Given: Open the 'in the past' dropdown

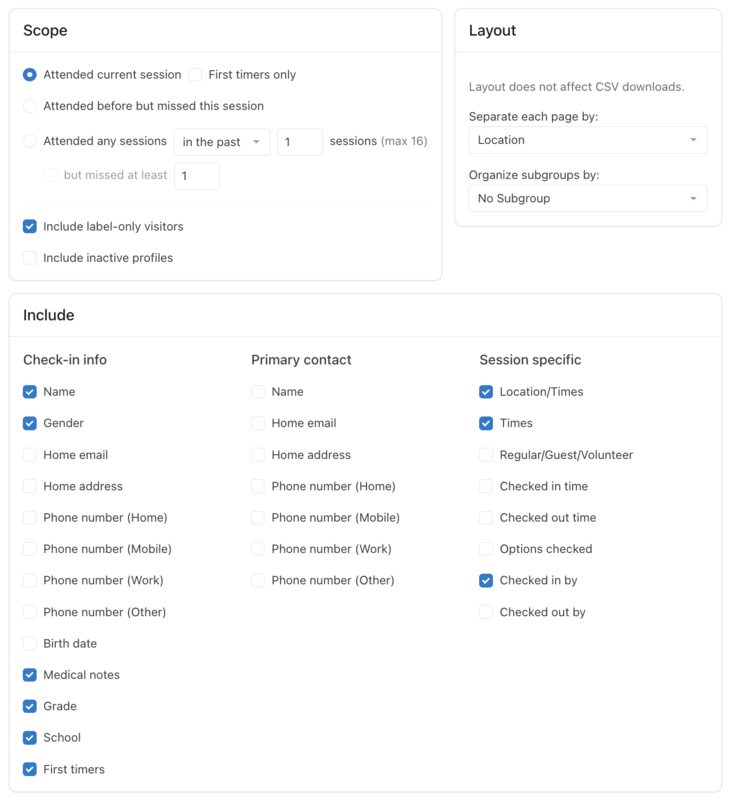Looking at the screenshot, I should point(222,142).
